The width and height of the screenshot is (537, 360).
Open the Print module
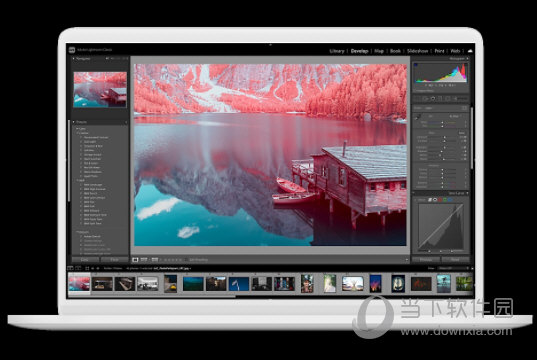(x=439, y=51)
